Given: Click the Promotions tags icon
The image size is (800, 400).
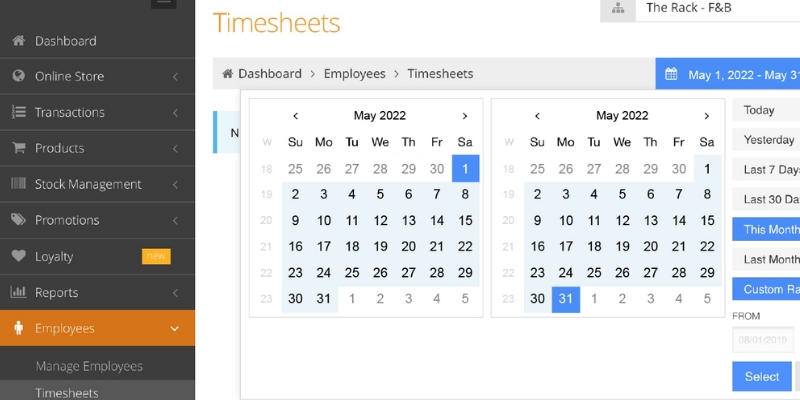Looking at the screenshot, I should point(18,220).
